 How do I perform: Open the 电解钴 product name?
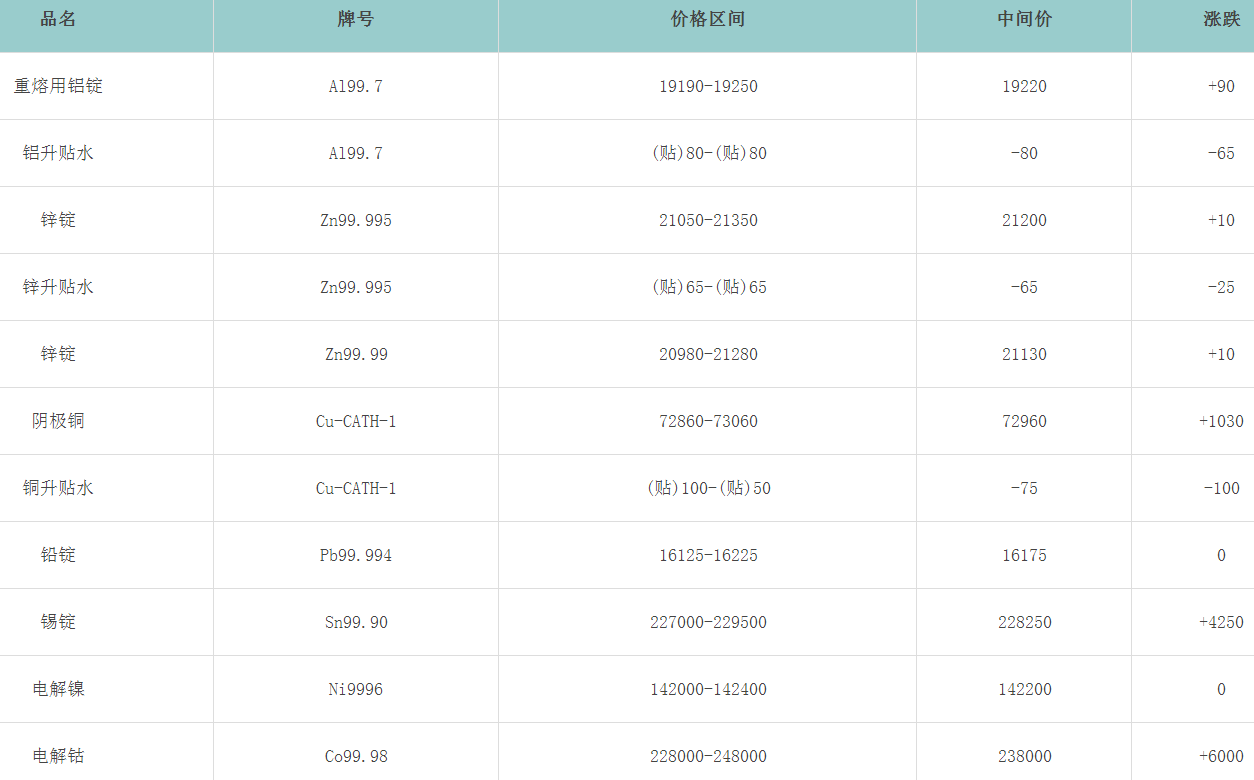(x=58, y=756)
